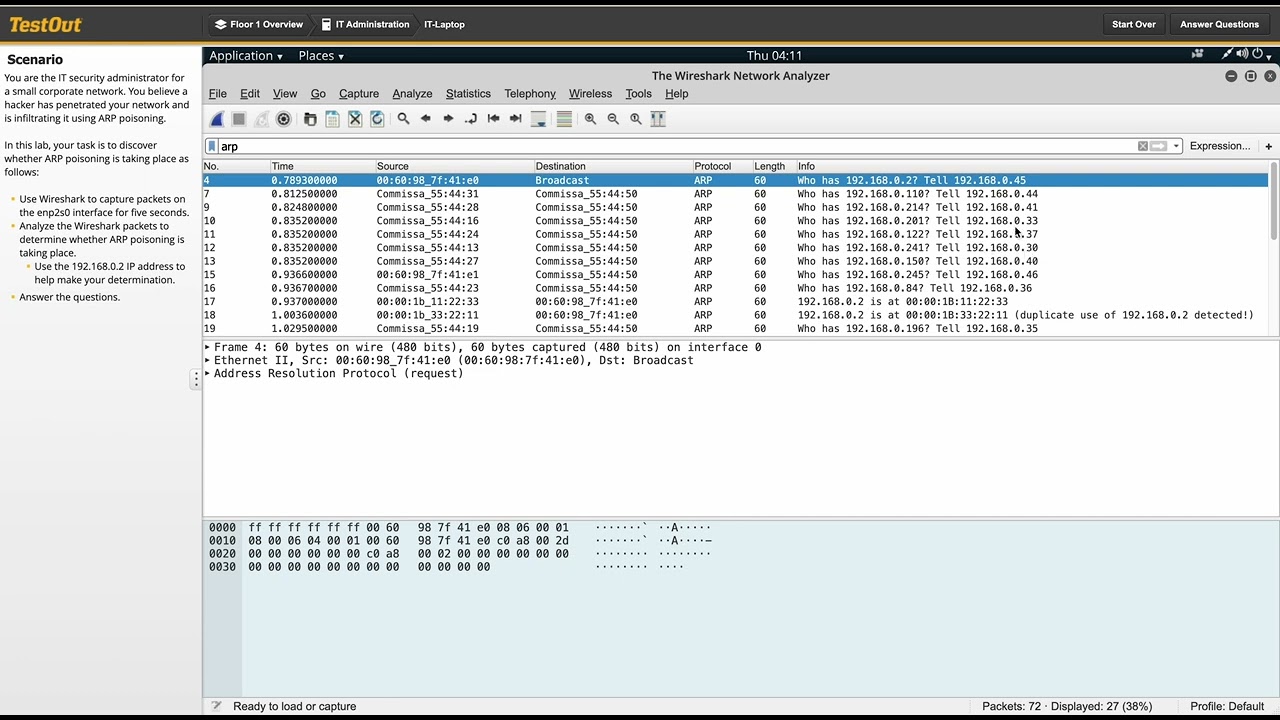Save this capture file icon
The width and height of the screenshot is (1280, 720).
332,119
